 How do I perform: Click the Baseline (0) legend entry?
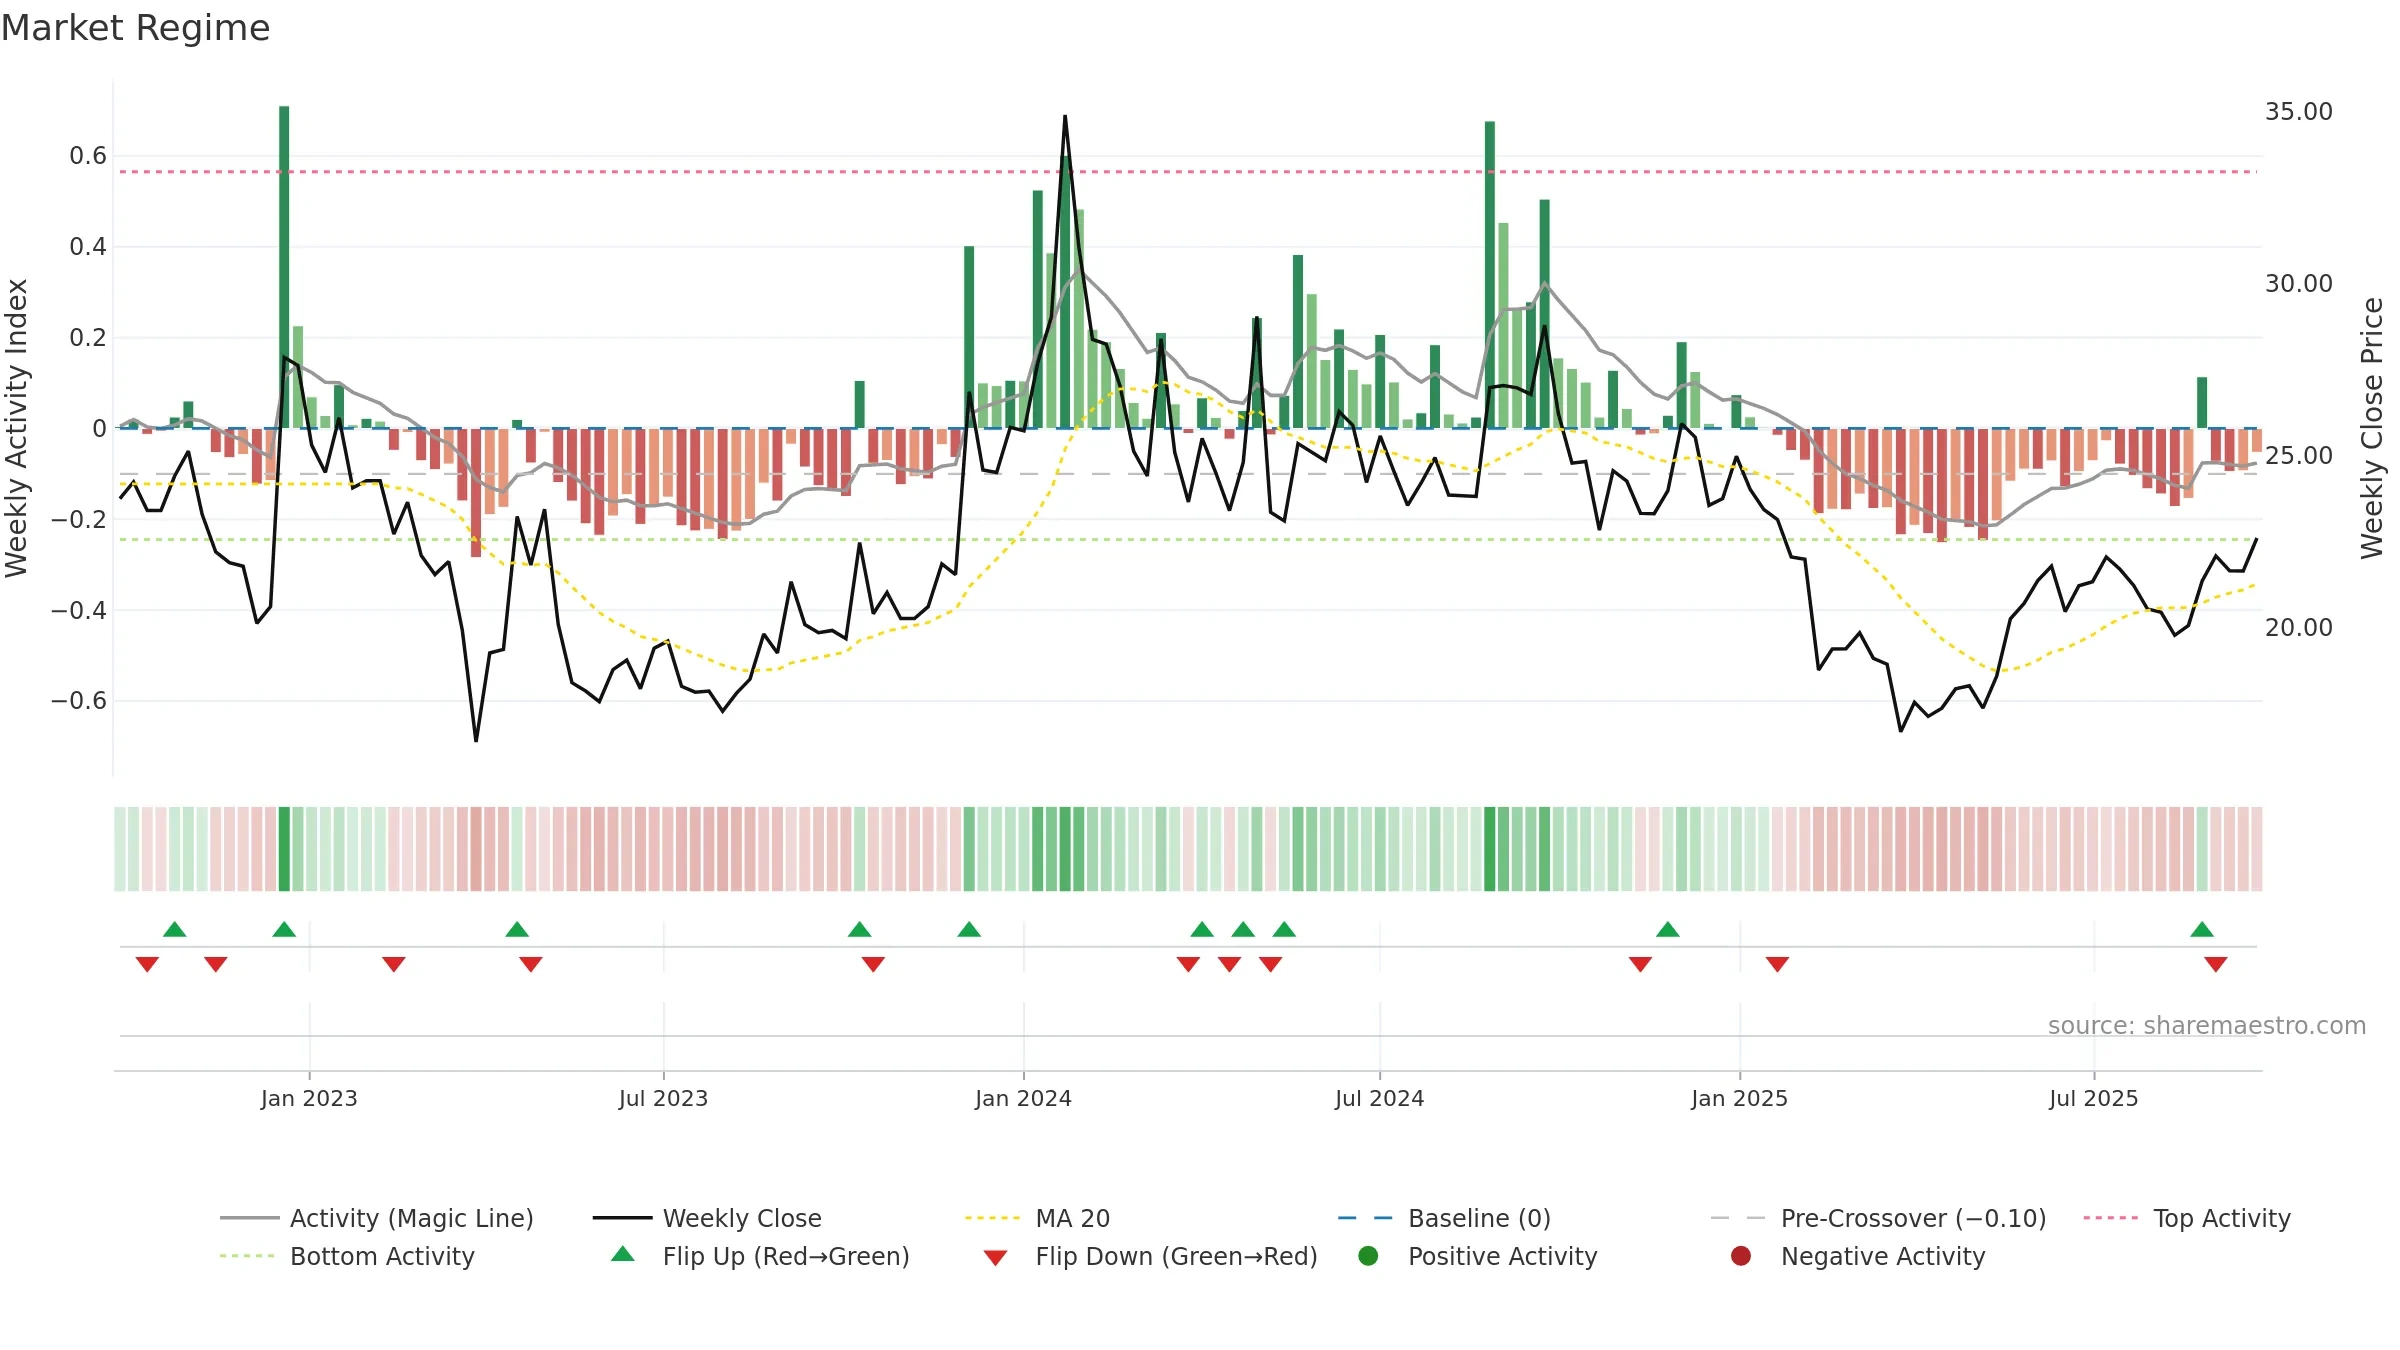(1445, 1218)
